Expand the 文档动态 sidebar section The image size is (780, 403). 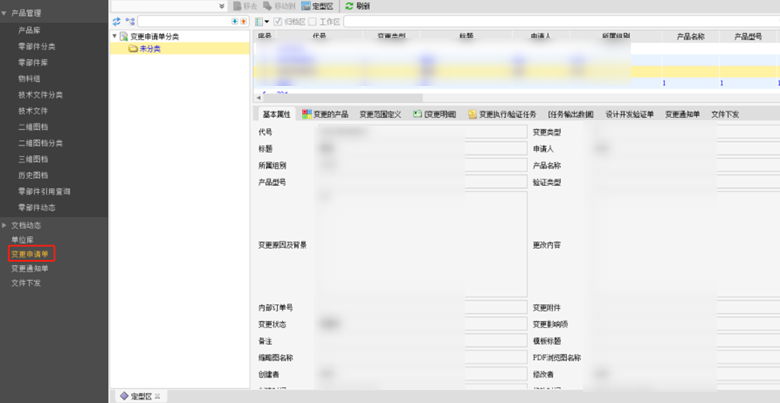4,225
